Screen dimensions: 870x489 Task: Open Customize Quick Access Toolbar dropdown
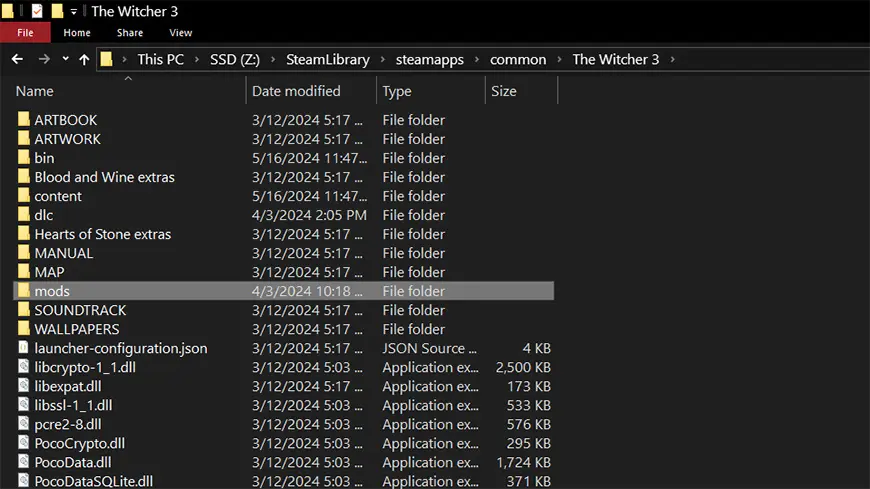pyautogui.click(x=74, y=11)
